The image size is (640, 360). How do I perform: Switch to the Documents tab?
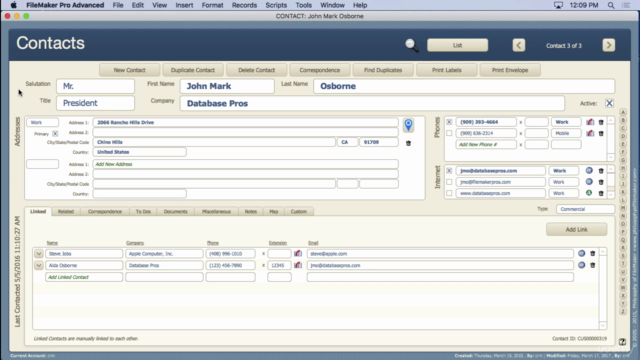tap(176, 211)
